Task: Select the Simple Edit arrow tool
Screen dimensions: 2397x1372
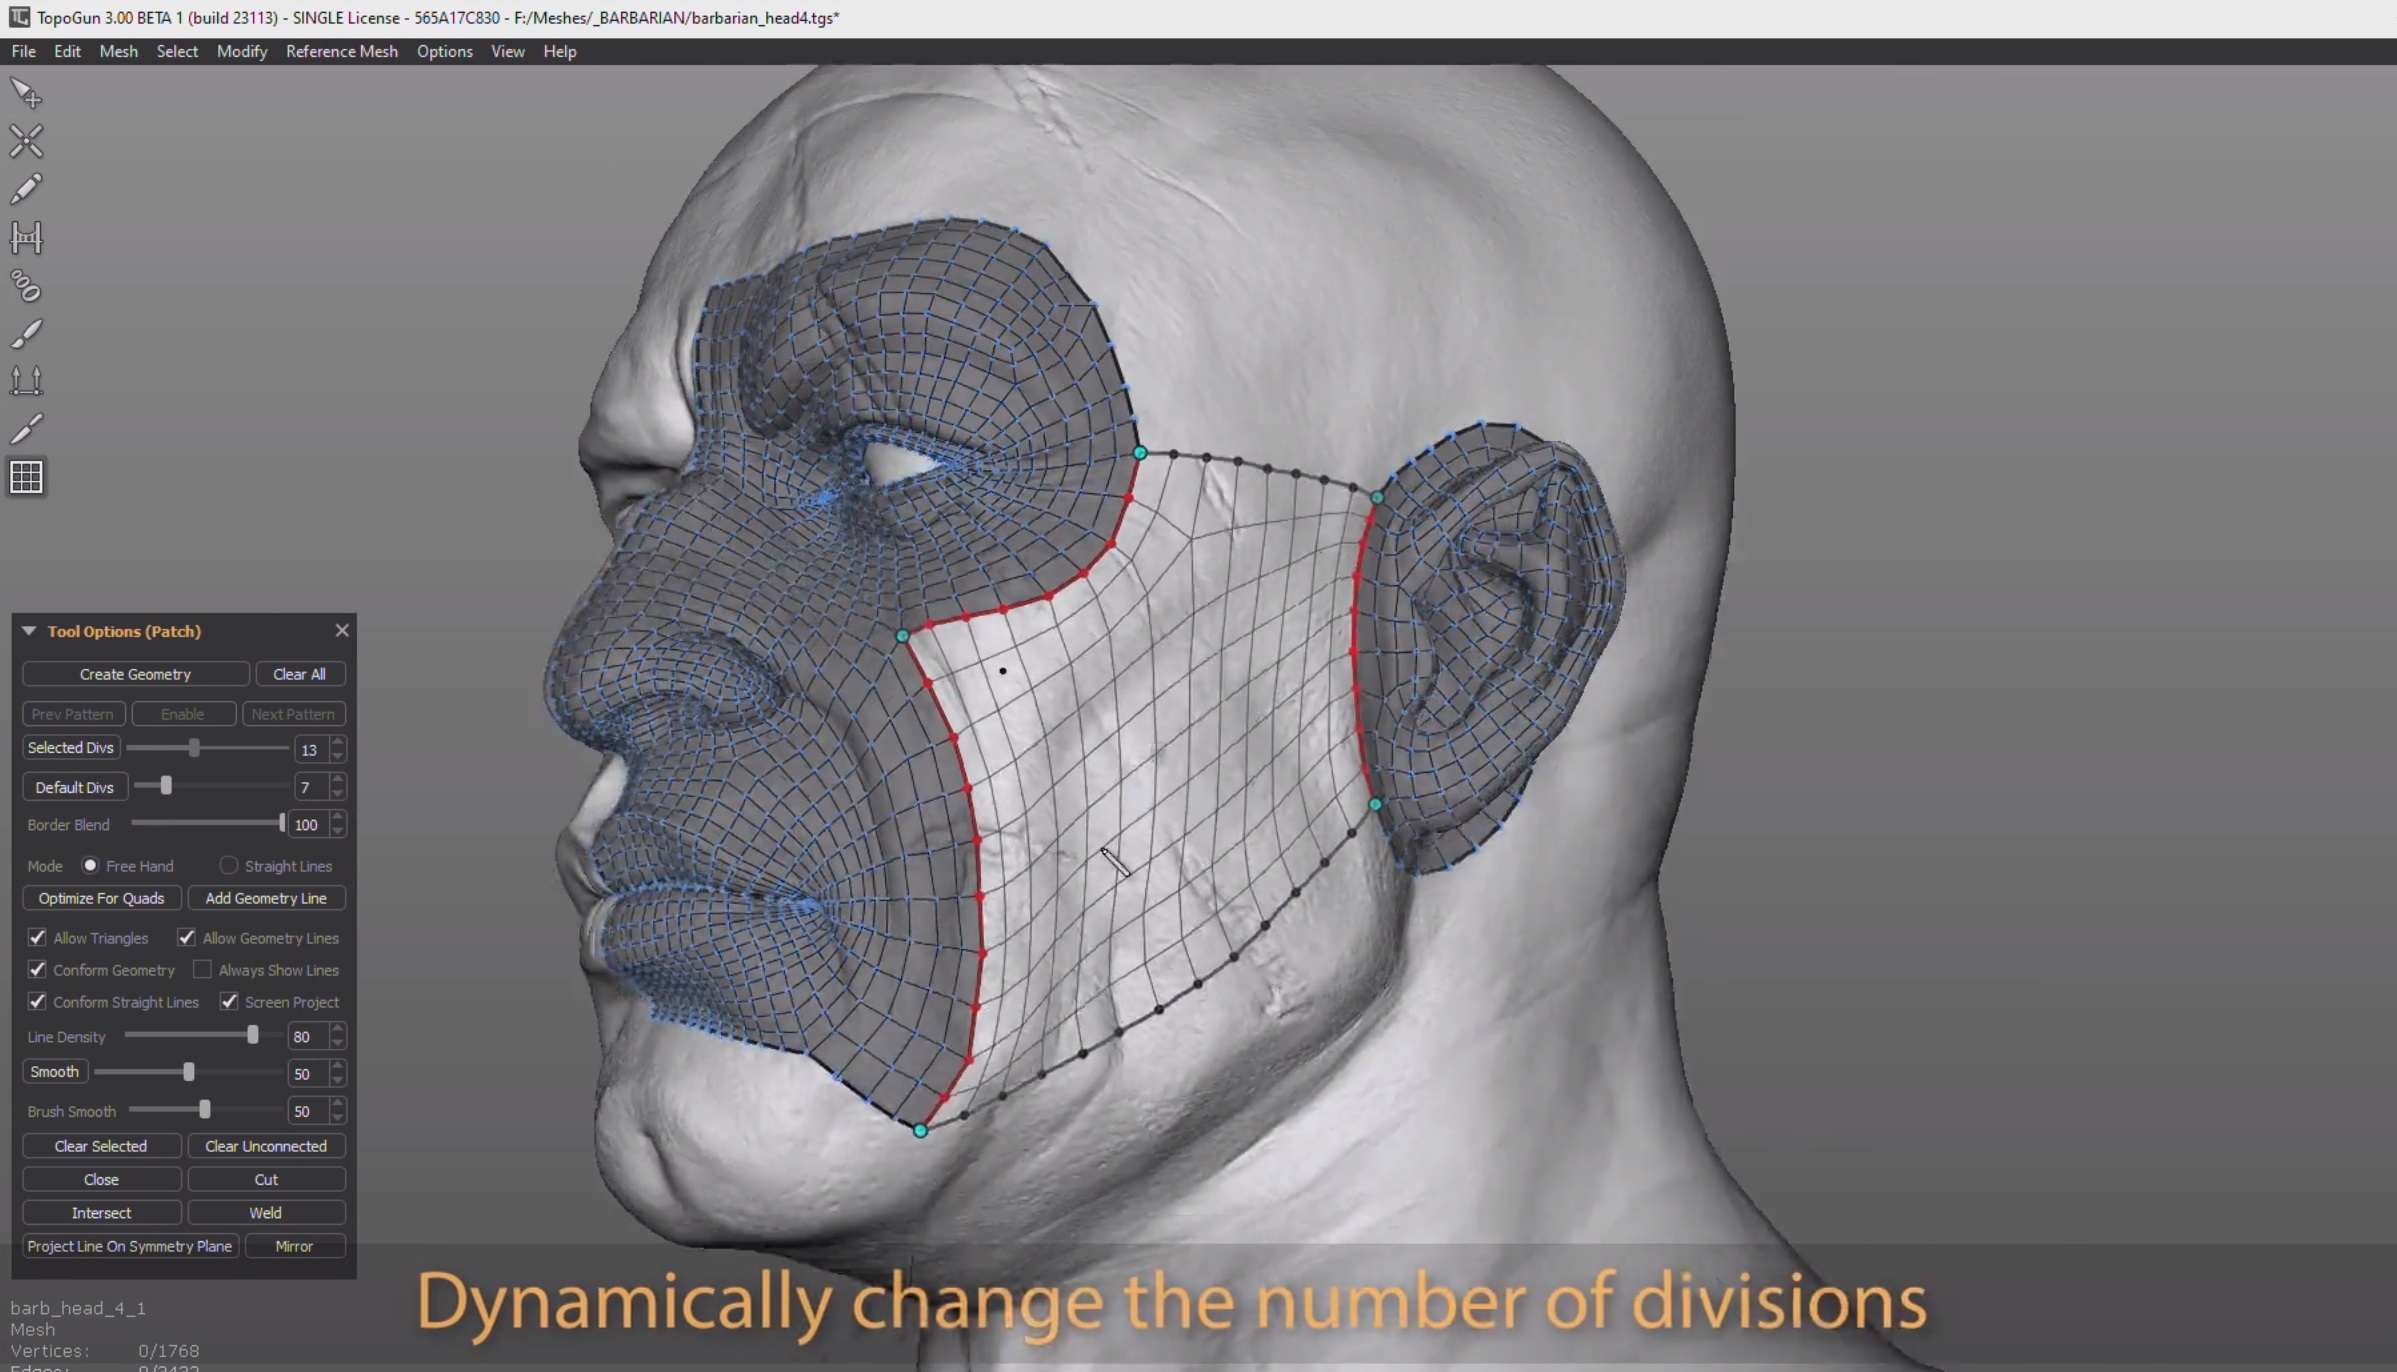Action: click(x=26, y=93)
